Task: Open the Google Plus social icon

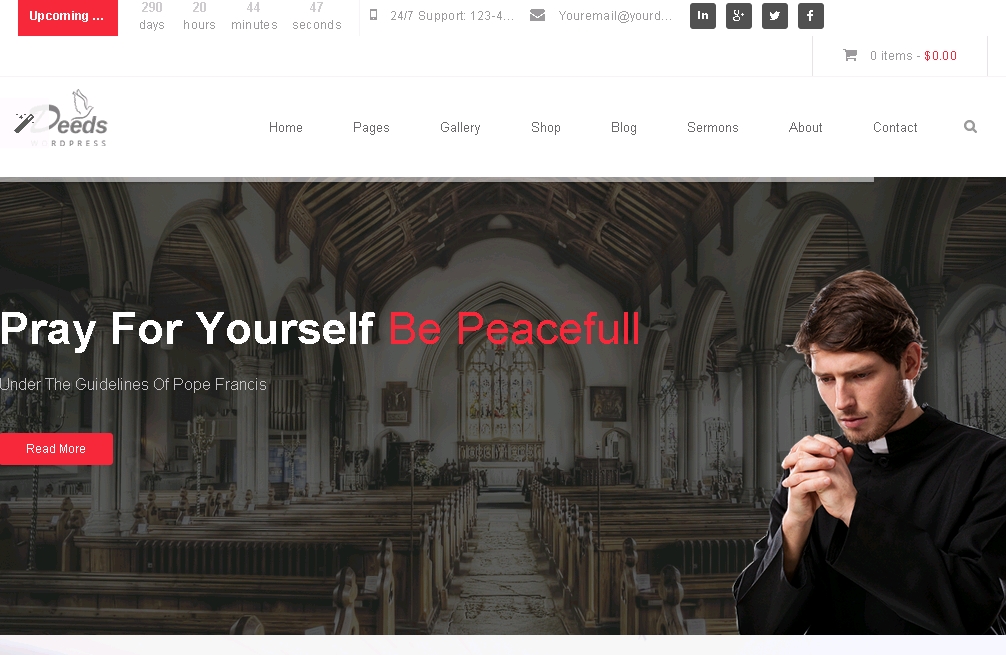Action: click(x=738, y=16)
